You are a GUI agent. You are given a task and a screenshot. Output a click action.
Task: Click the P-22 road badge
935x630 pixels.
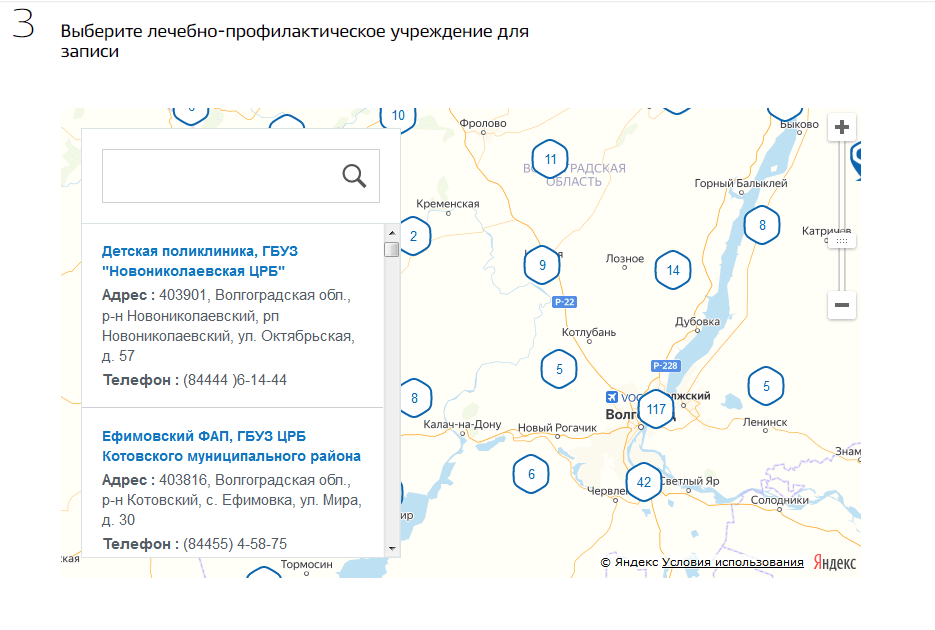[x=564, y=302]
